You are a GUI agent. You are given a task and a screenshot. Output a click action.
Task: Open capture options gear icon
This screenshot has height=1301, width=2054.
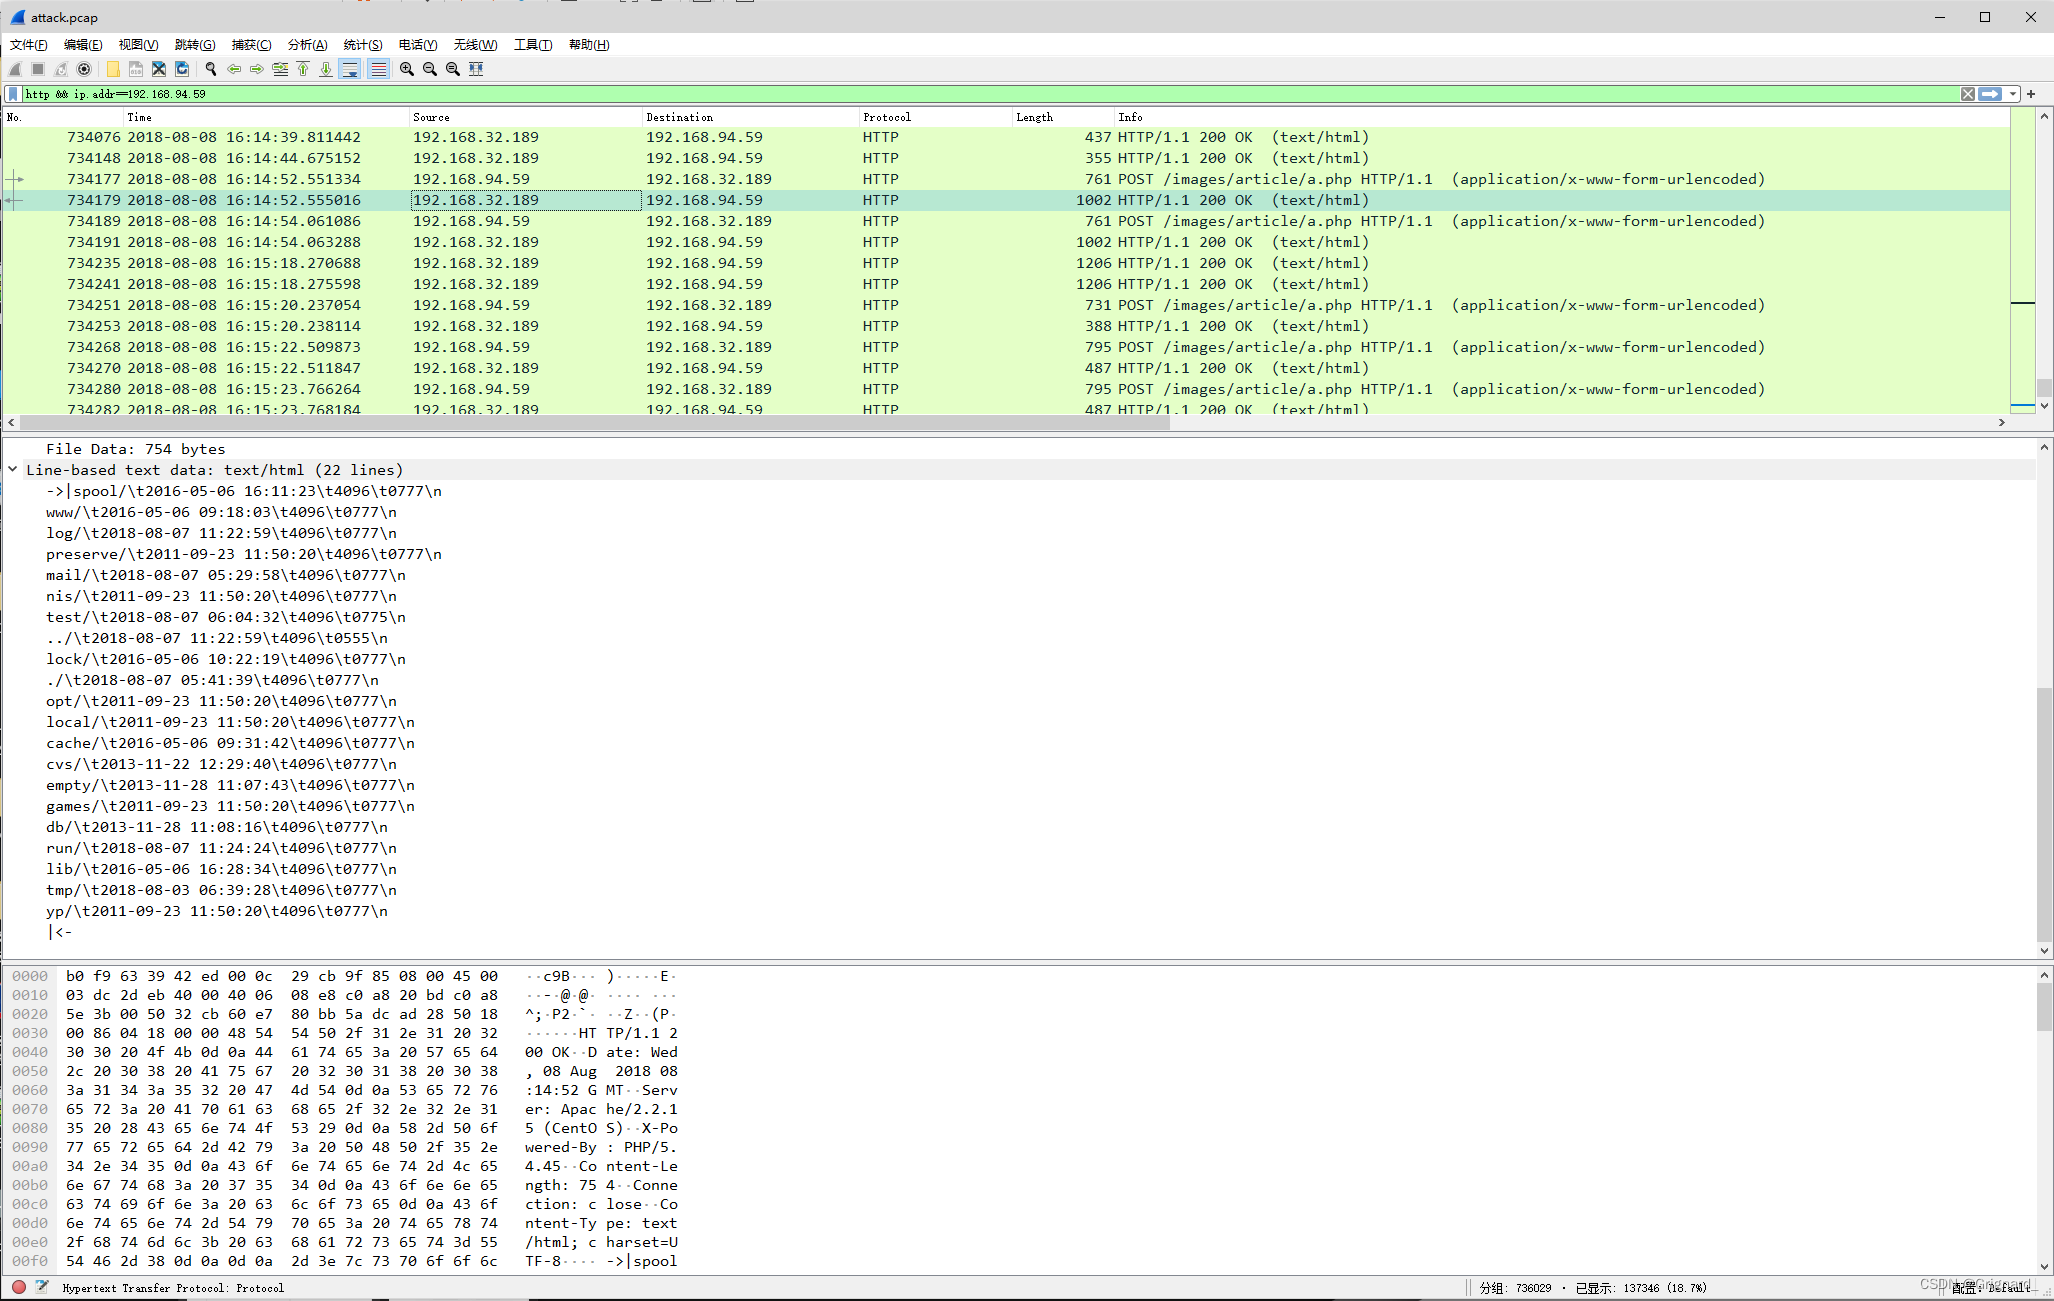click(x=84, y=69)
